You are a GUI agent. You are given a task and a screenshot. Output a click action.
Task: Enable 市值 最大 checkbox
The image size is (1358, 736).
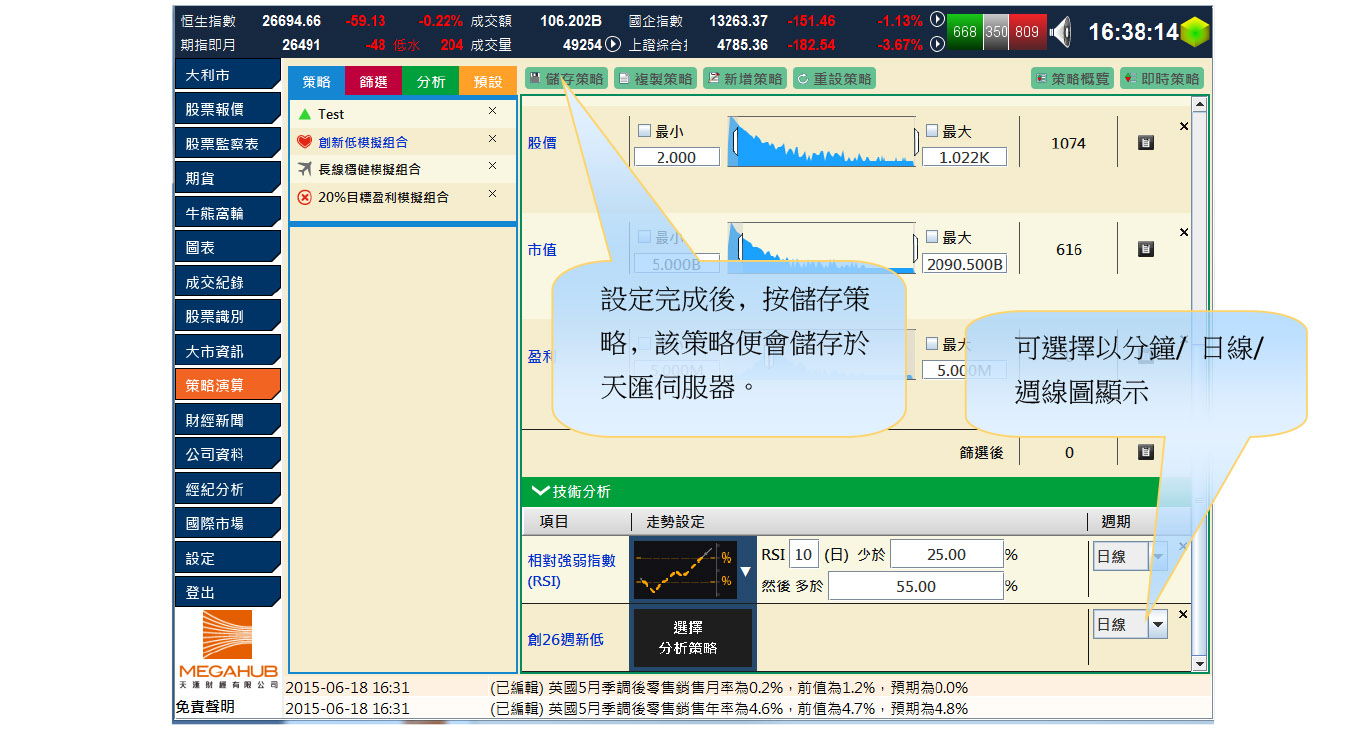[932, 237]
